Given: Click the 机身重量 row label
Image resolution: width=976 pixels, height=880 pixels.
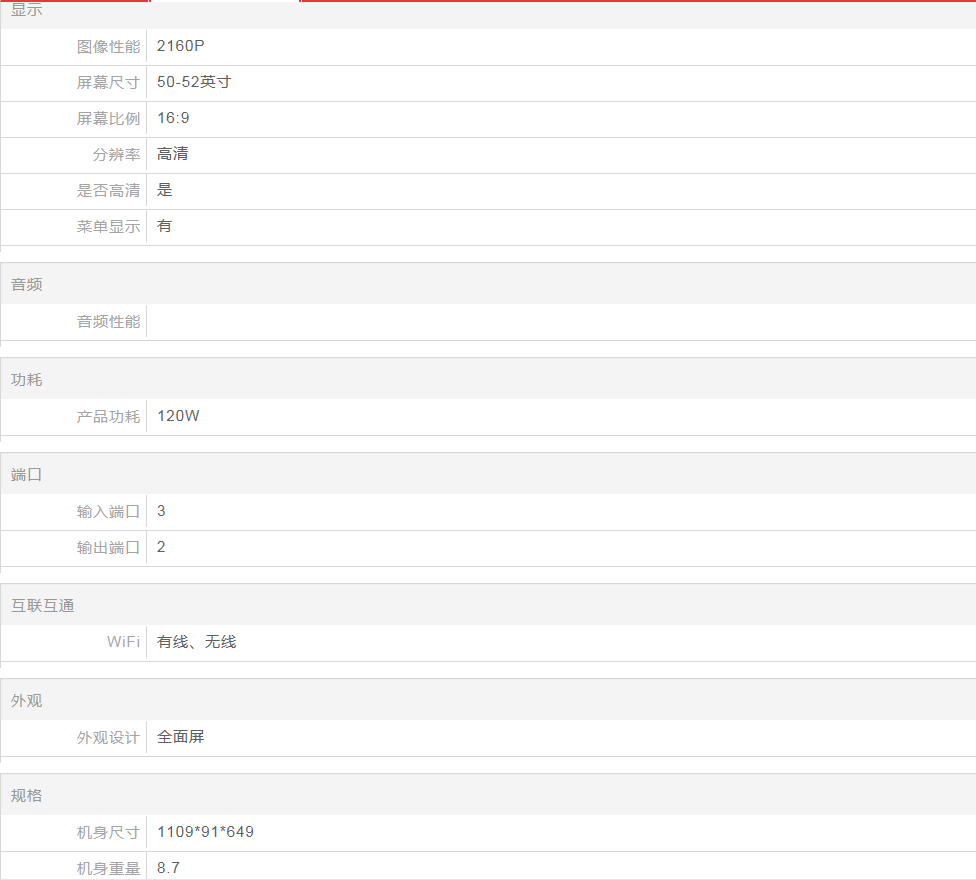Looking at the screenshot, I should click(108, 869).
